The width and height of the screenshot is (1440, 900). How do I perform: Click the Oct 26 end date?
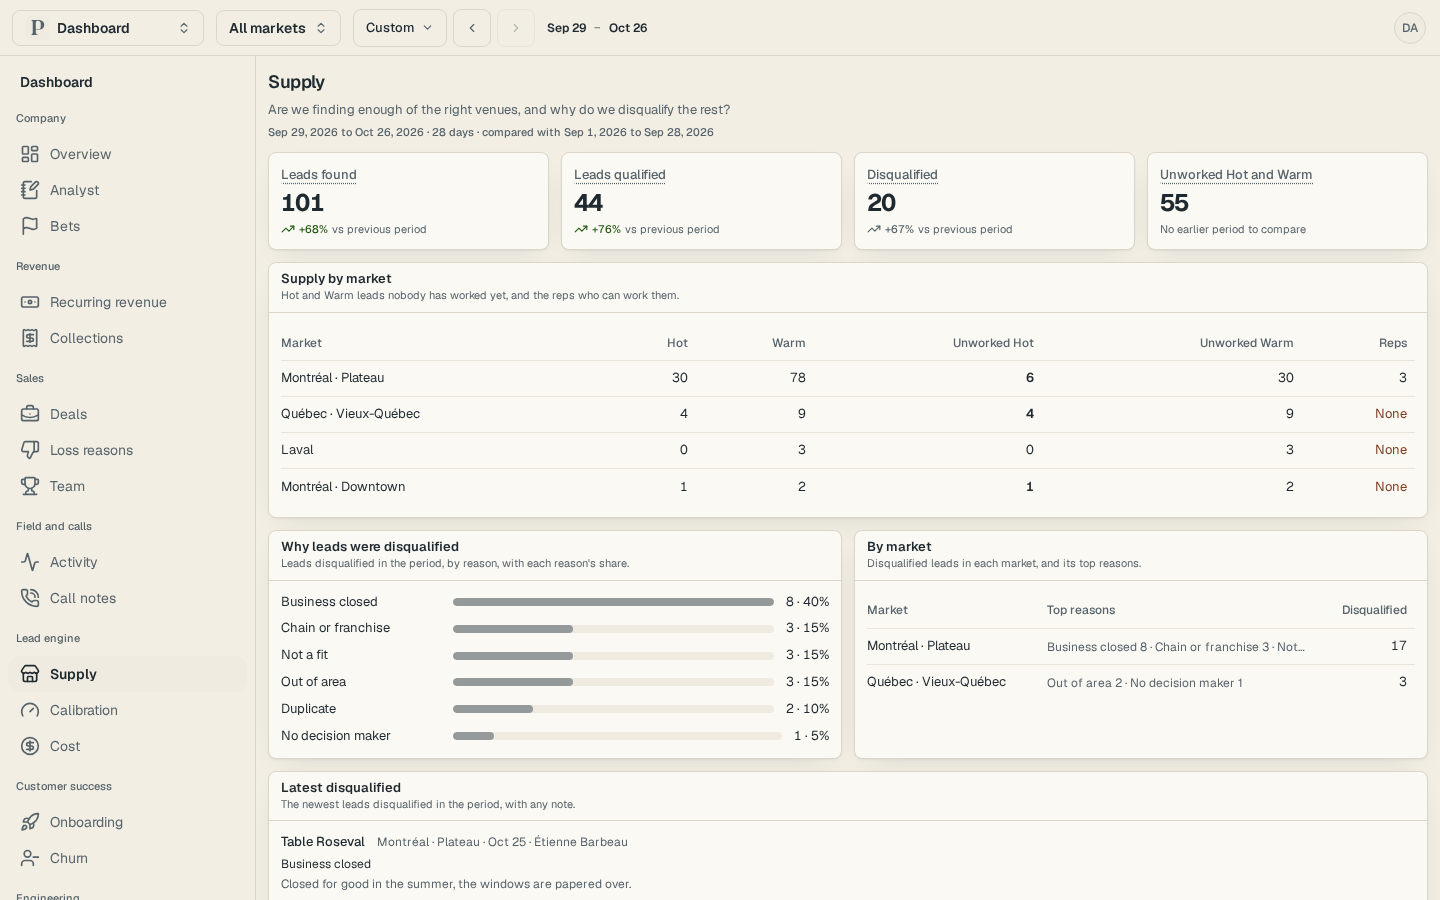click(628, 28)
